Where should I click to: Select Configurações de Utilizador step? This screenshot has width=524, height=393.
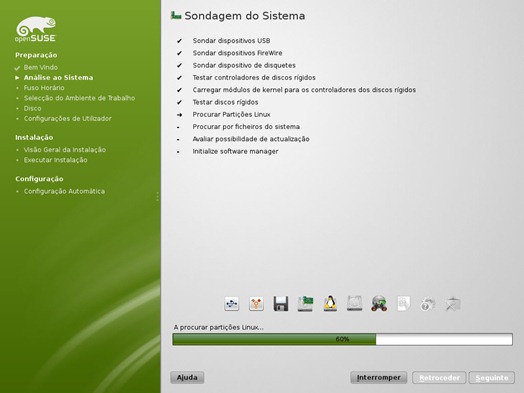pyautogui.click(x=68, y=119)
